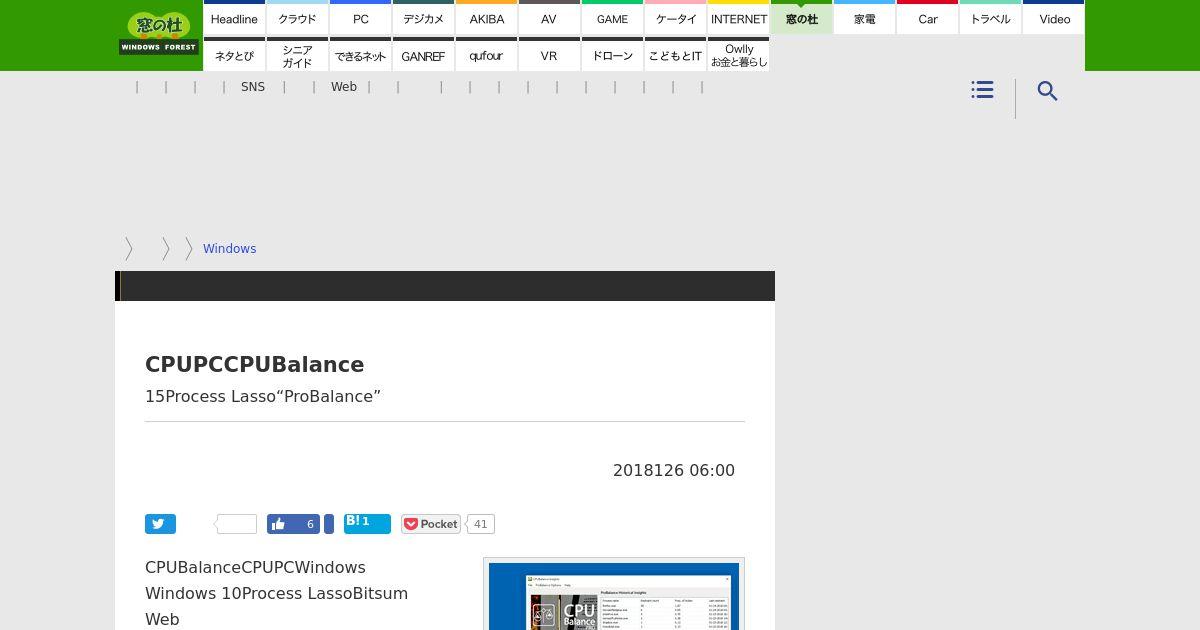Open 家電 site tab
The height and width of the screenshot is (630, 1200).
[x=864, y=18]
